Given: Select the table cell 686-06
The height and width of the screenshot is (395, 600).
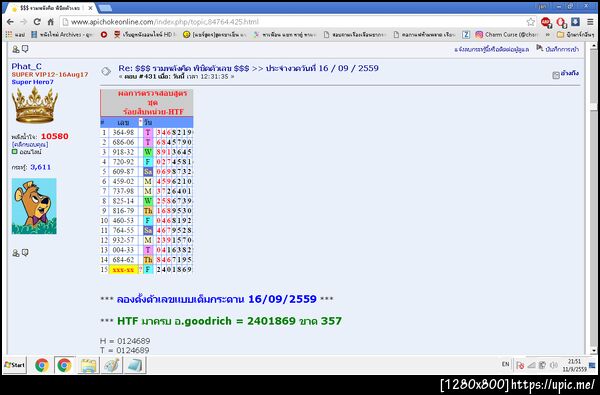Looking at the screenshot, I should pyautogui.click(x=123, y=142).
